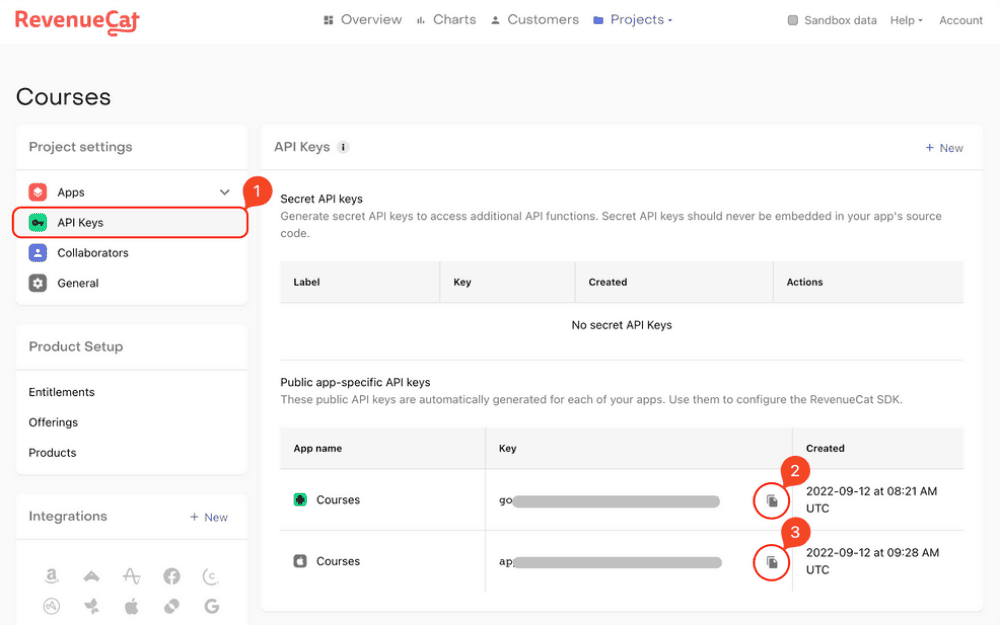Click the Amazon integration icon
This screenshot has height=625, width=1000.
click(x=51, y=576)
